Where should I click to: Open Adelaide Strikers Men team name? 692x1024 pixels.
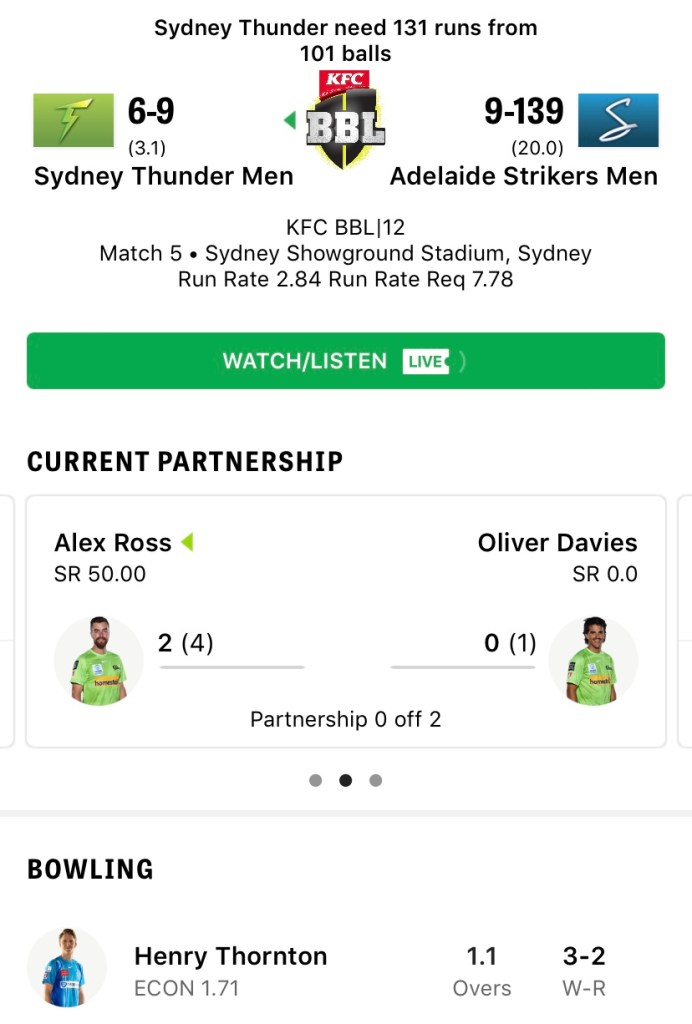coord(524,177)
